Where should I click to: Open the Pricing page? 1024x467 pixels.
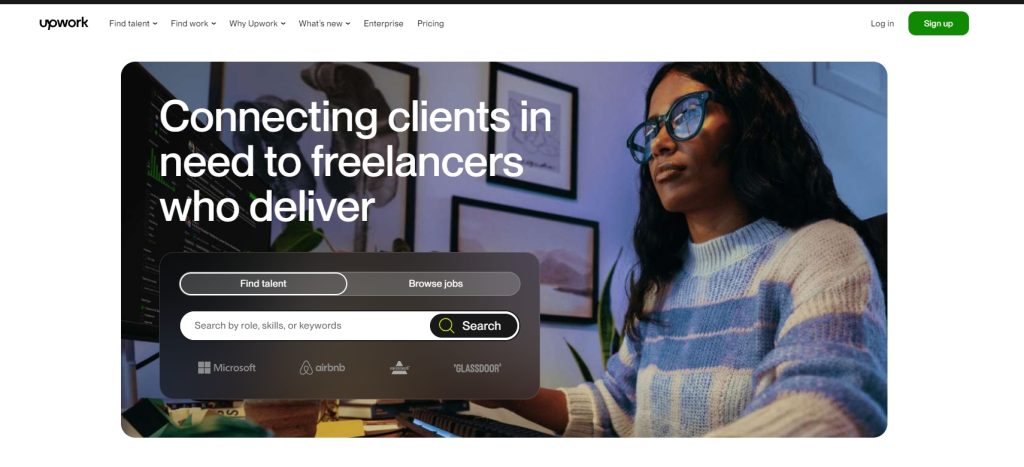430,24
